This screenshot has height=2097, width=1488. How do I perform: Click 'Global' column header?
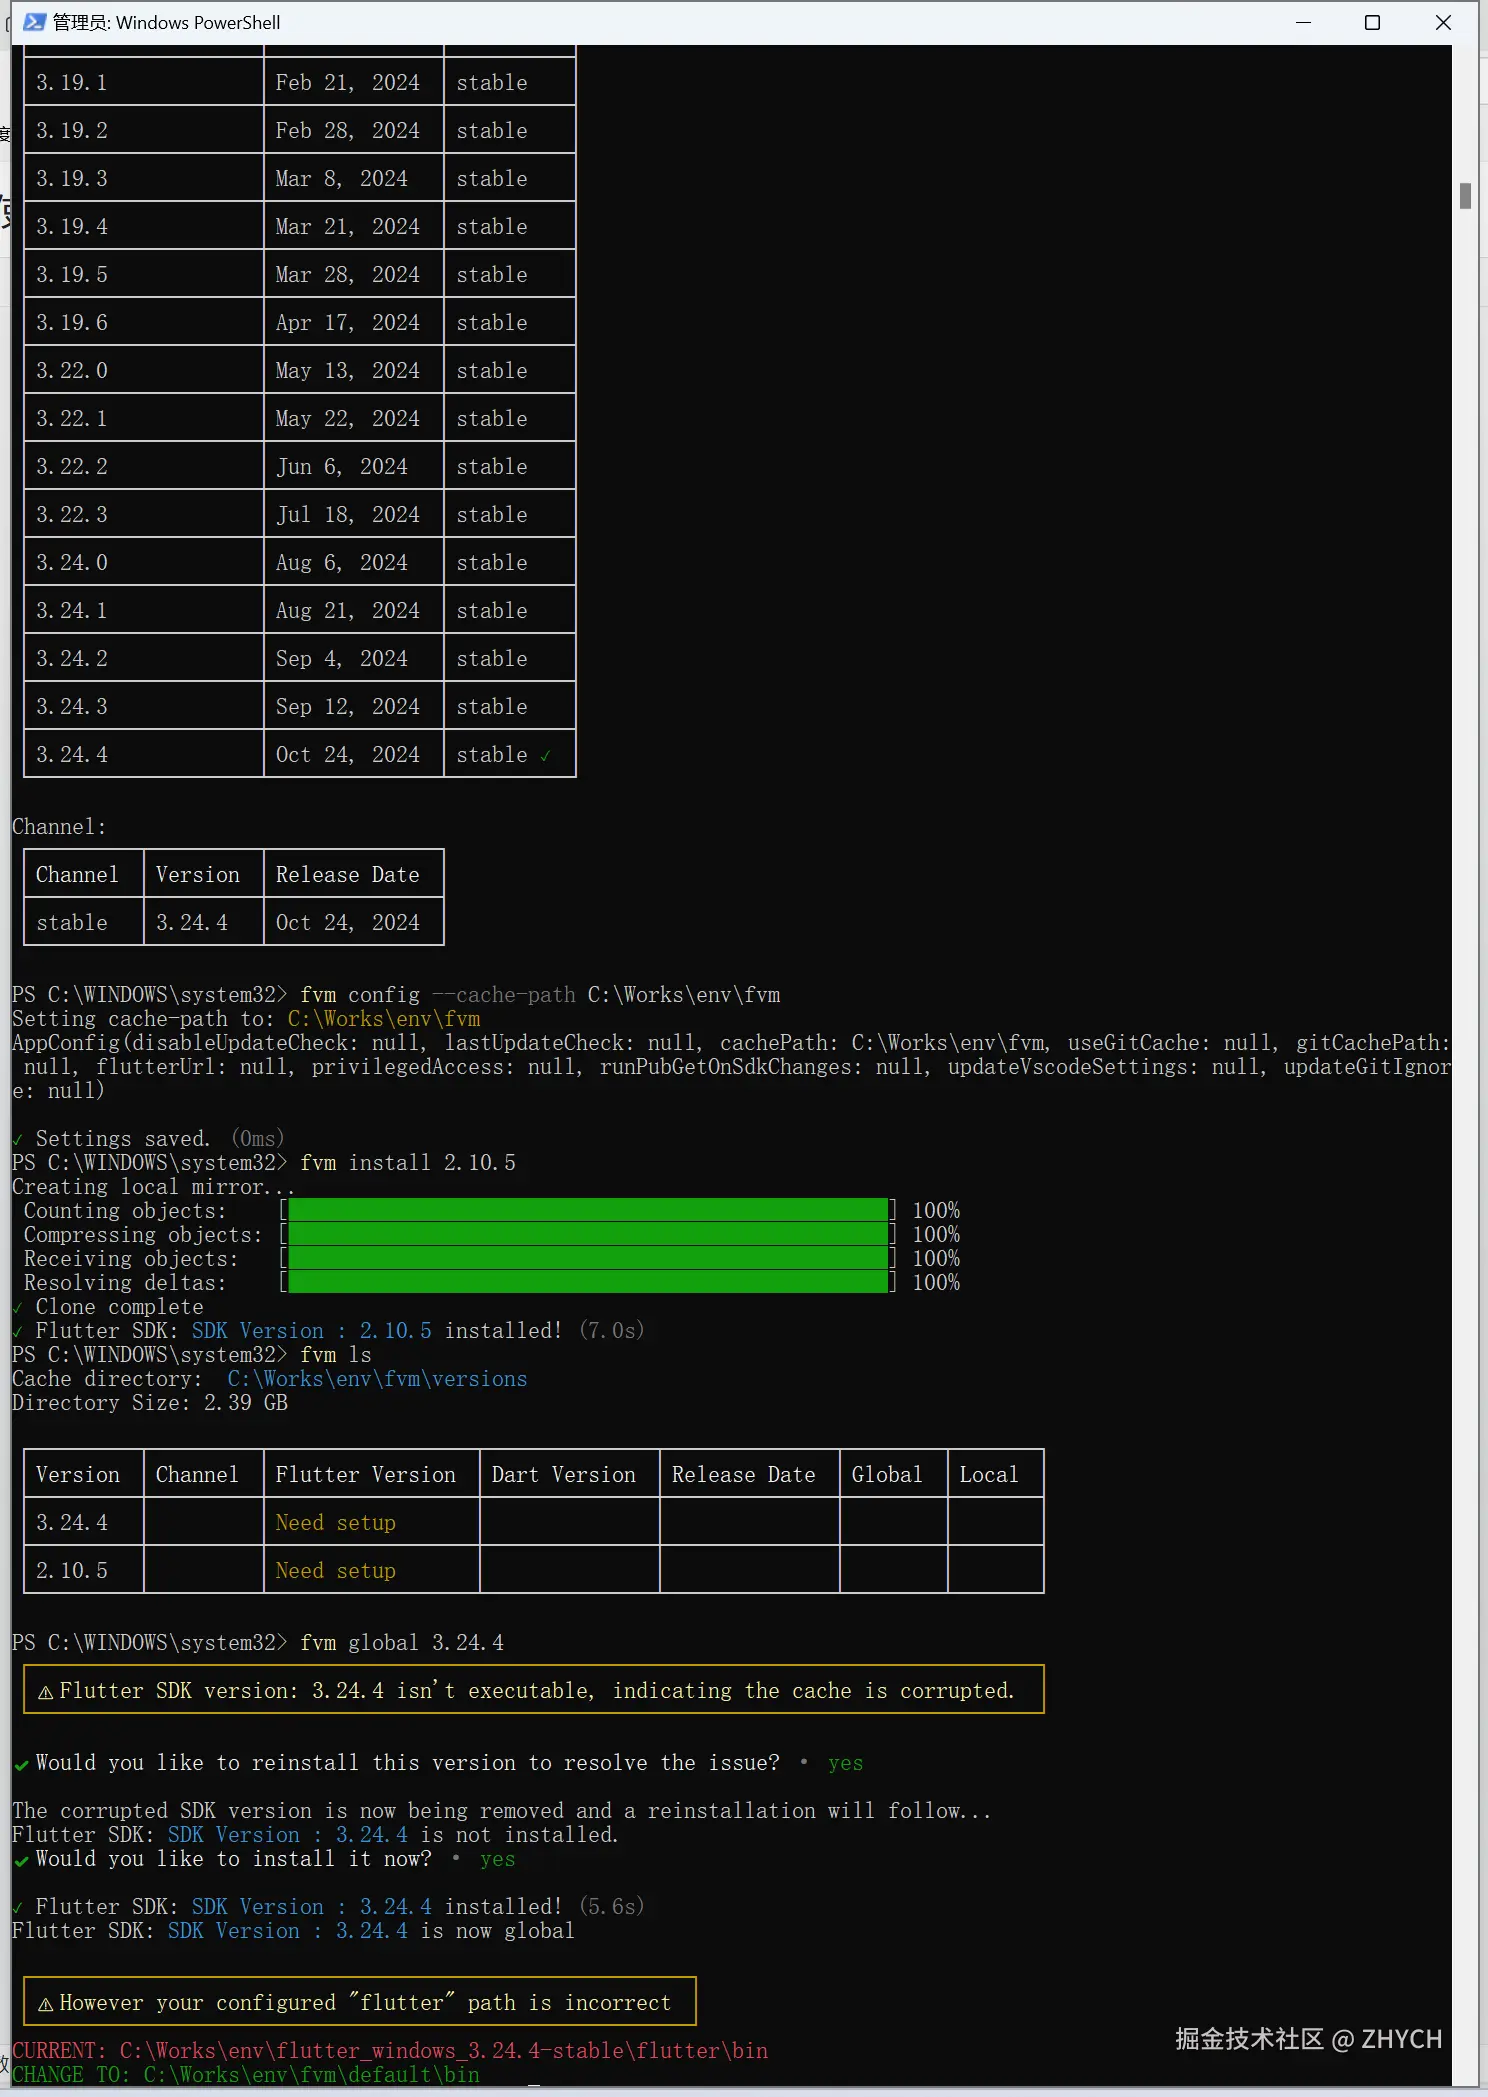click(887, 1475)
